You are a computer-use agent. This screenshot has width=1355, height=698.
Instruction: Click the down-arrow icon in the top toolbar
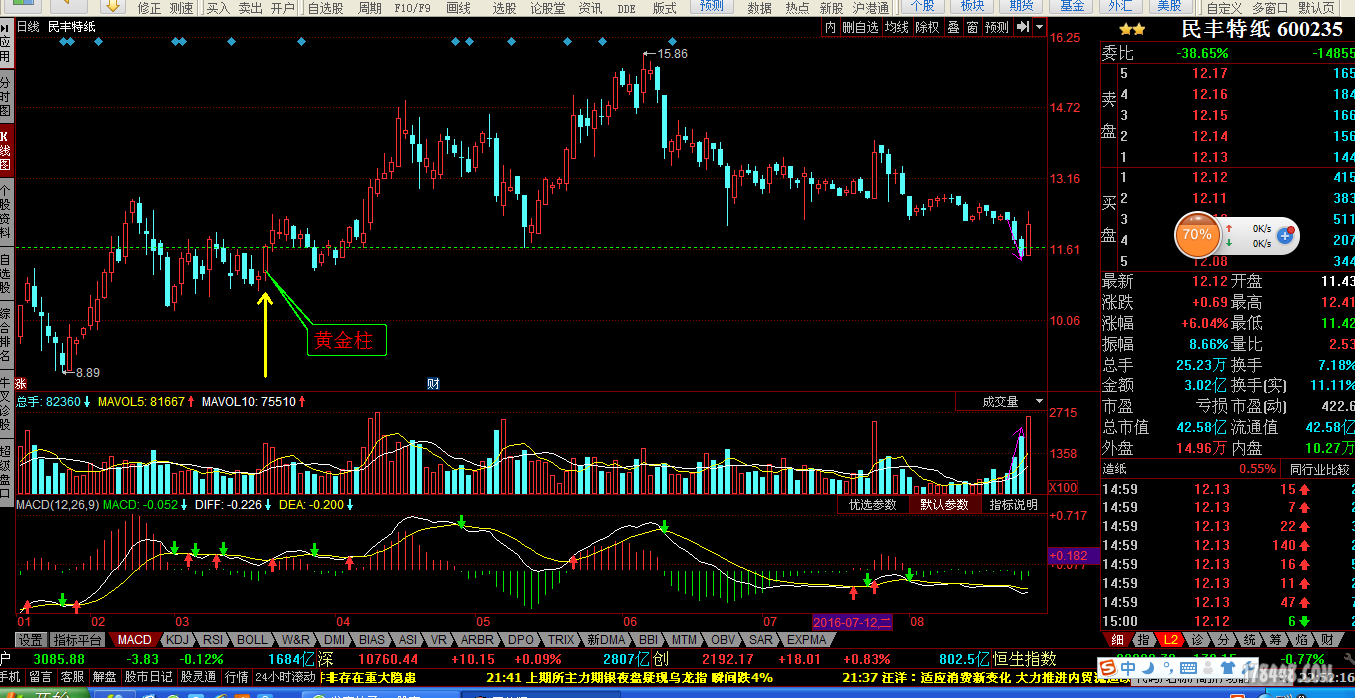[x=113, y=6]
